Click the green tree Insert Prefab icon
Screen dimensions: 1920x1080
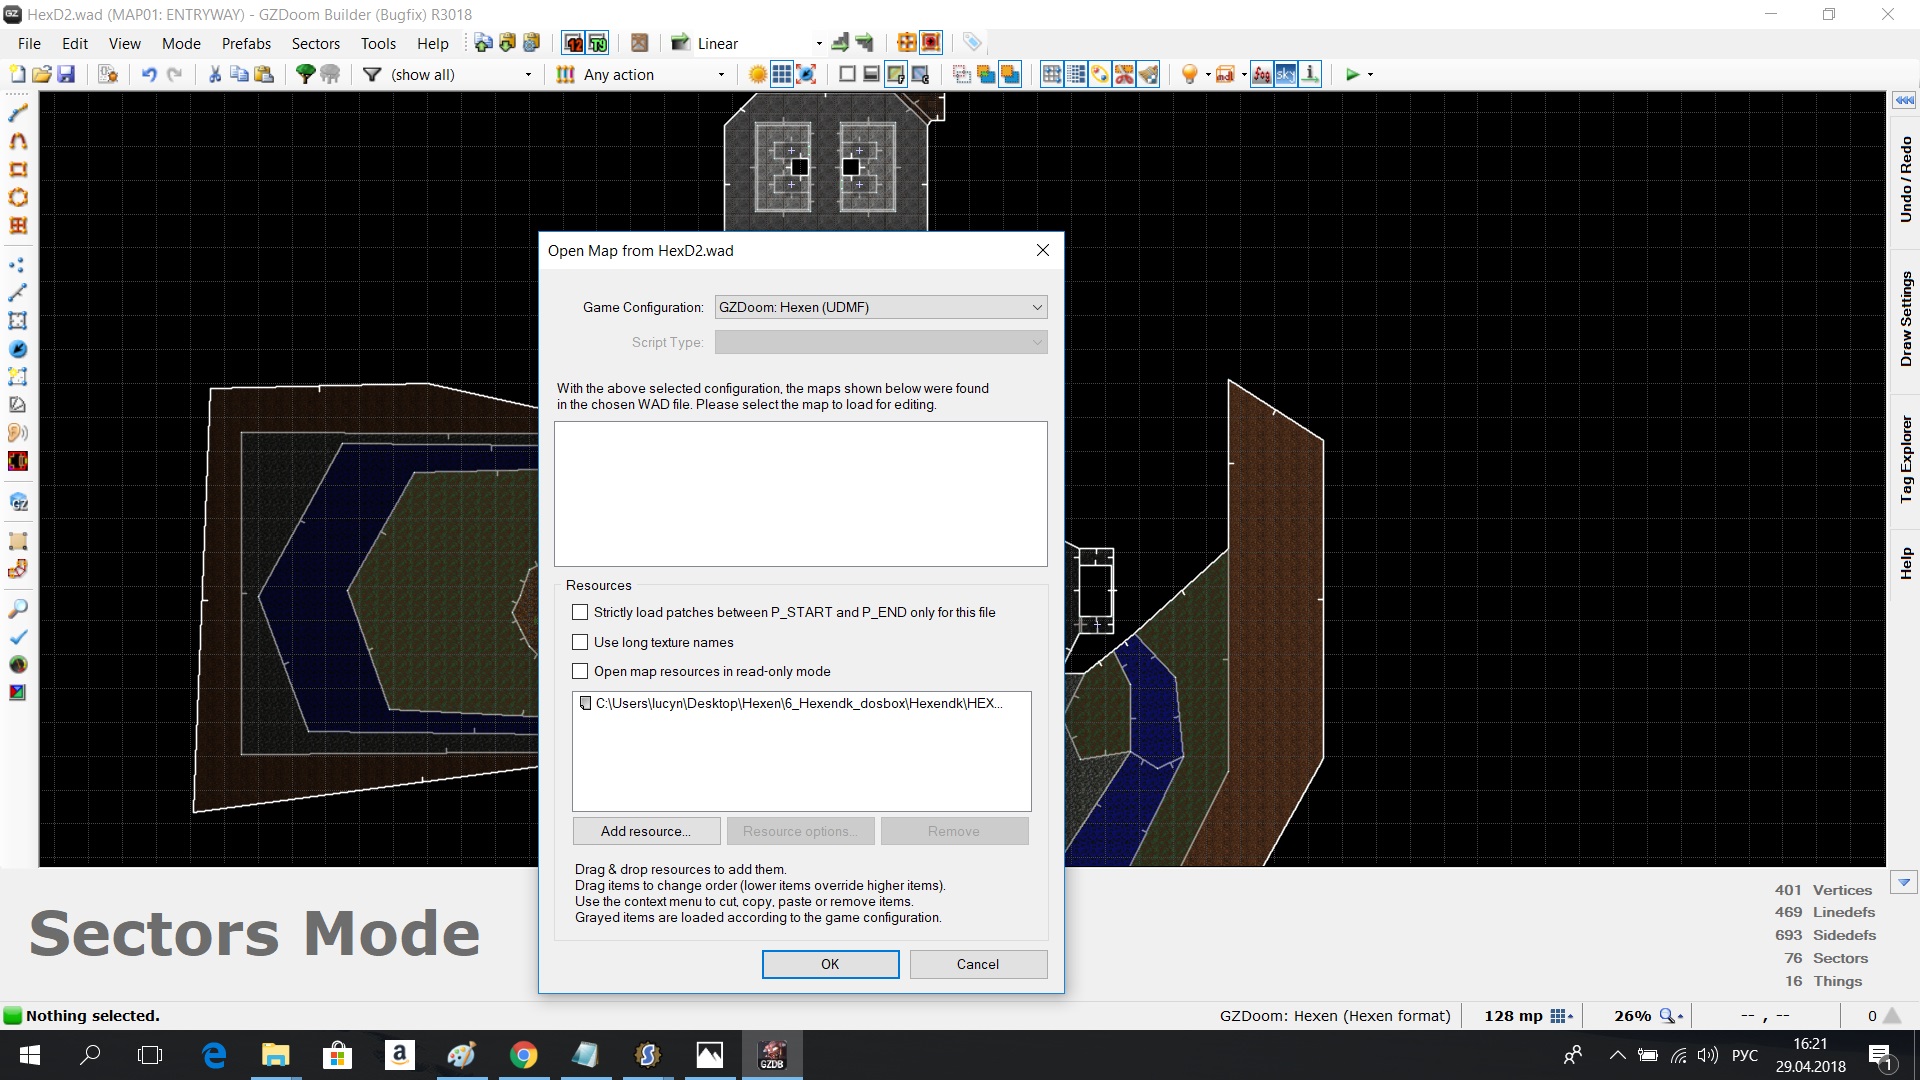pyautogui.click(x=306, y=74)
